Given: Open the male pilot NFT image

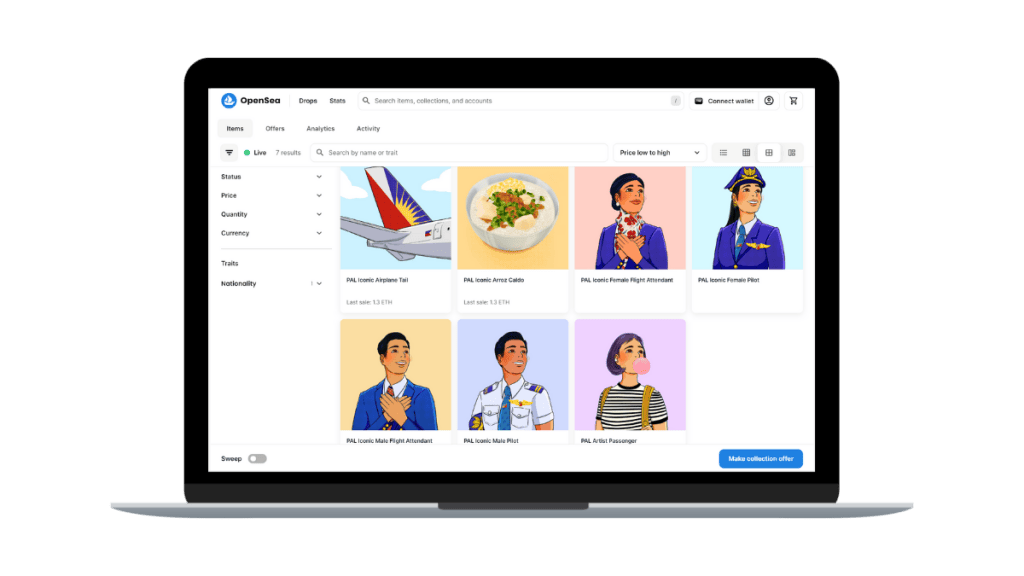Looking at the screenshot, I should click(513, 375).
